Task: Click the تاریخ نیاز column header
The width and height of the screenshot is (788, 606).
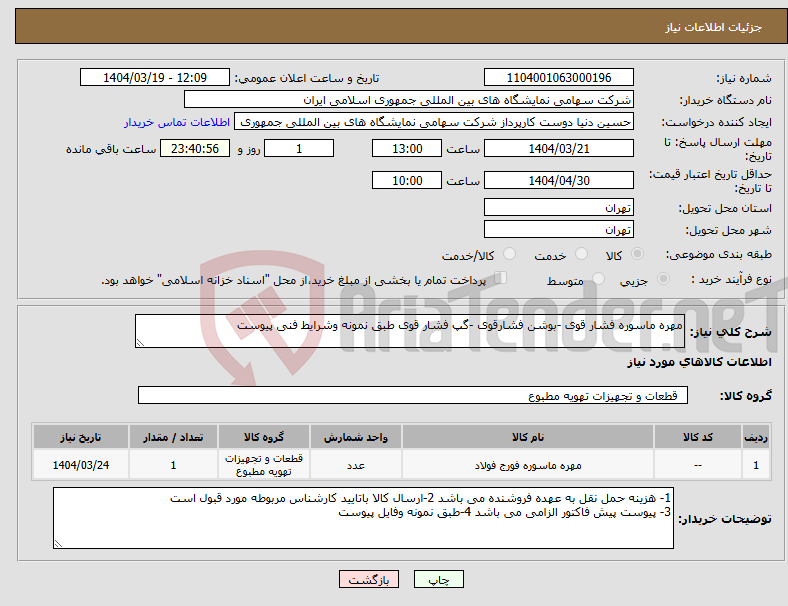Action: click(81, 437)
